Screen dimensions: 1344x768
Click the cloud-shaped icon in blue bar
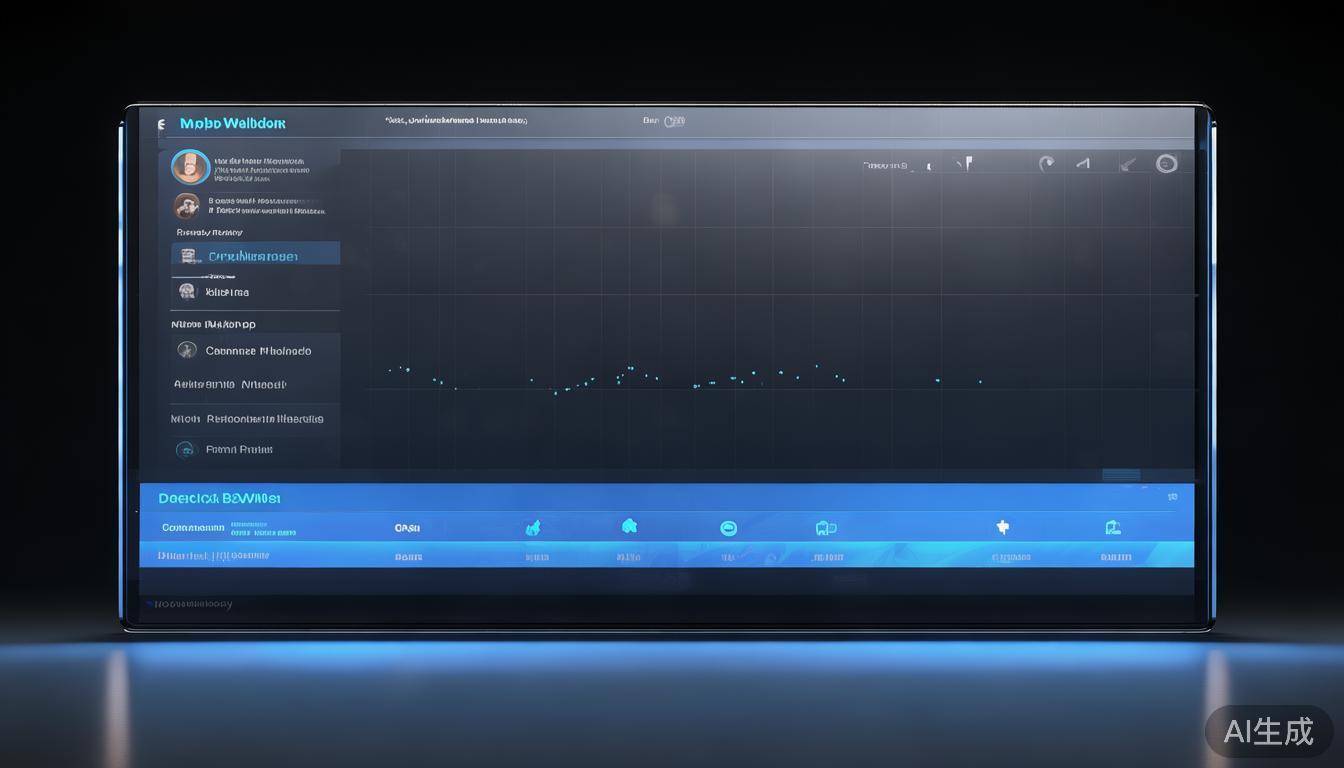tap(629, 526)
